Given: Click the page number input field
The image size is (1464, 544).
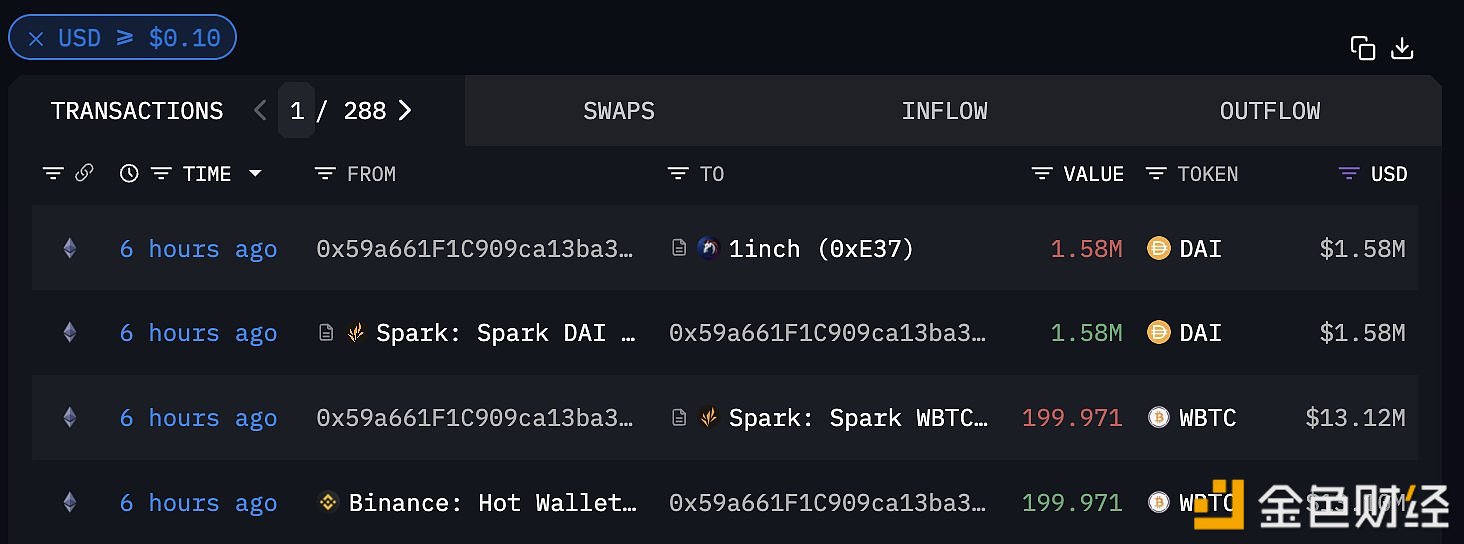Looking at the screenshot, I should [297, 111].
